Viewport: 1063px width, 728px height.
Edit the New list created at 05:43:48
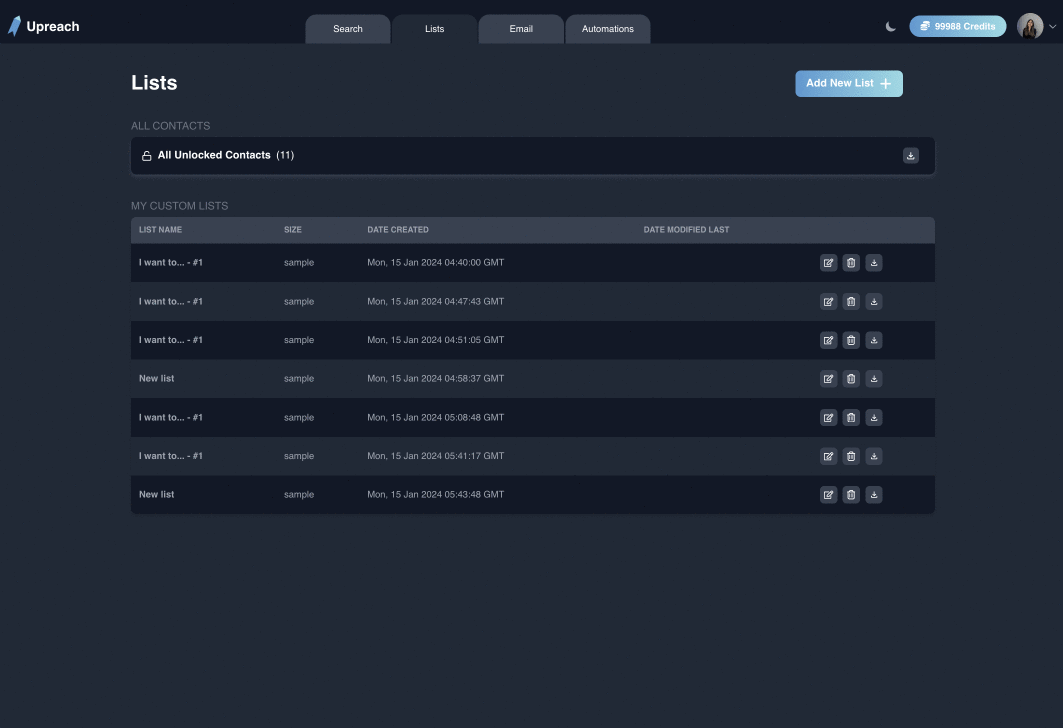828,495
